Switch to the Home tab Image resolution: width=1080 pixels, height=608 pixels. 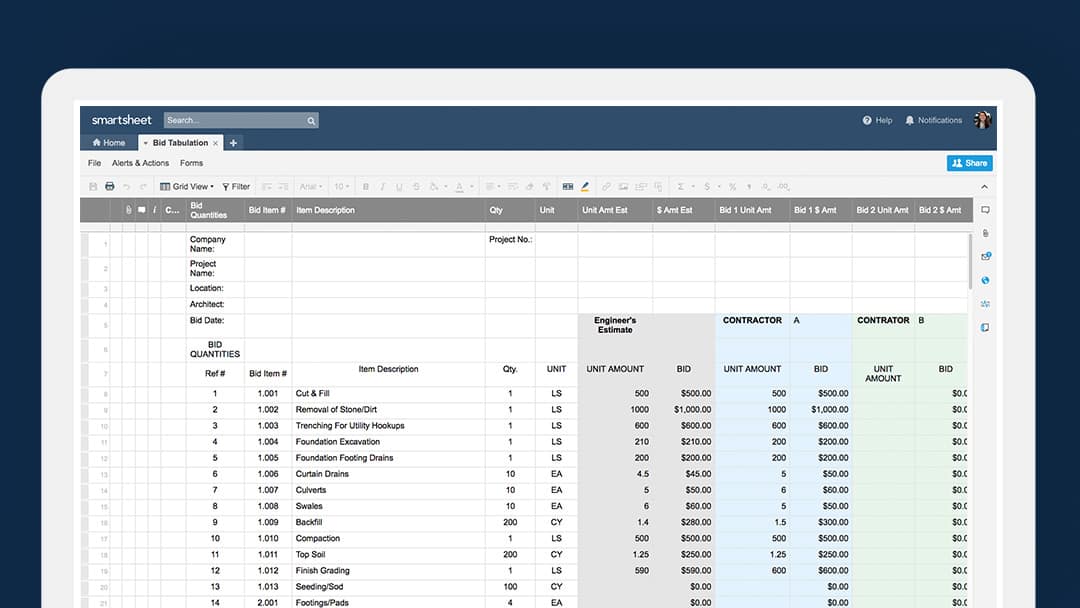109,143
